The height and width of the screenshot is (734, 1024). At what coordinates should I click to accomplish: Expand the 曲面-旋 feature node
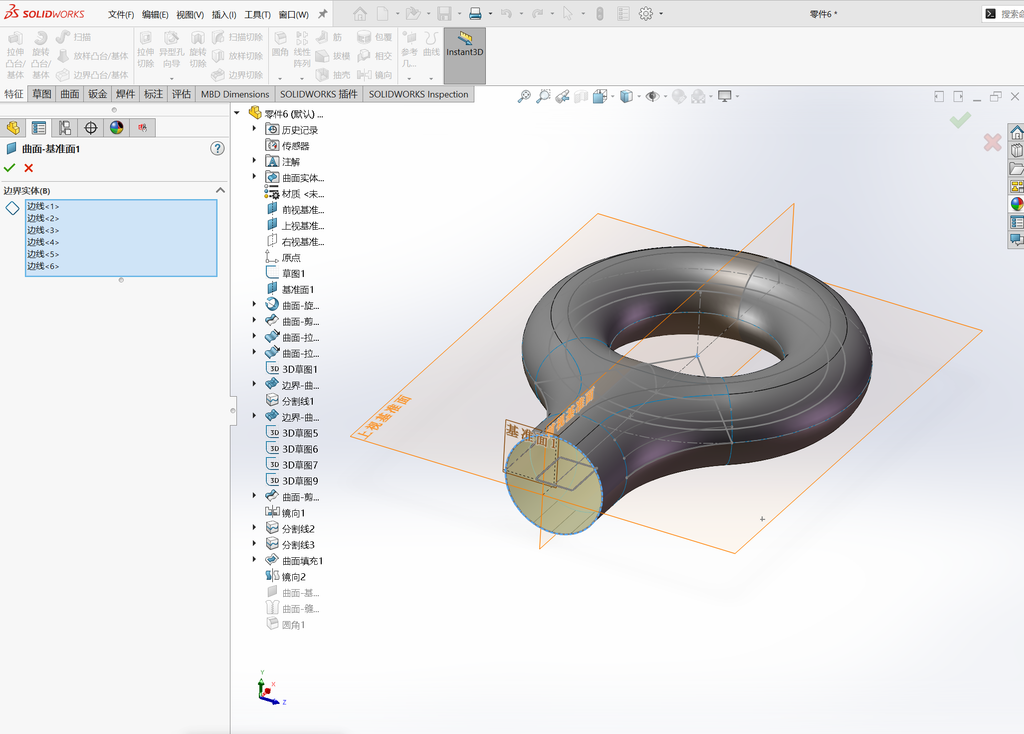click(254, 304)
